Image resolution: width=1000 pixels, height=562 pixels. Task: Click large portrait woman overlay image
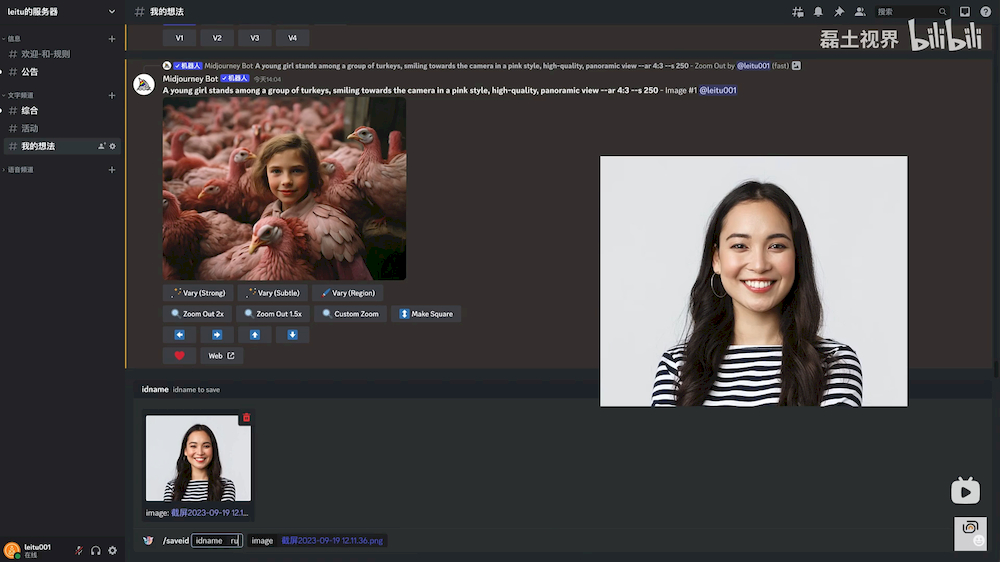pos(753,281)
